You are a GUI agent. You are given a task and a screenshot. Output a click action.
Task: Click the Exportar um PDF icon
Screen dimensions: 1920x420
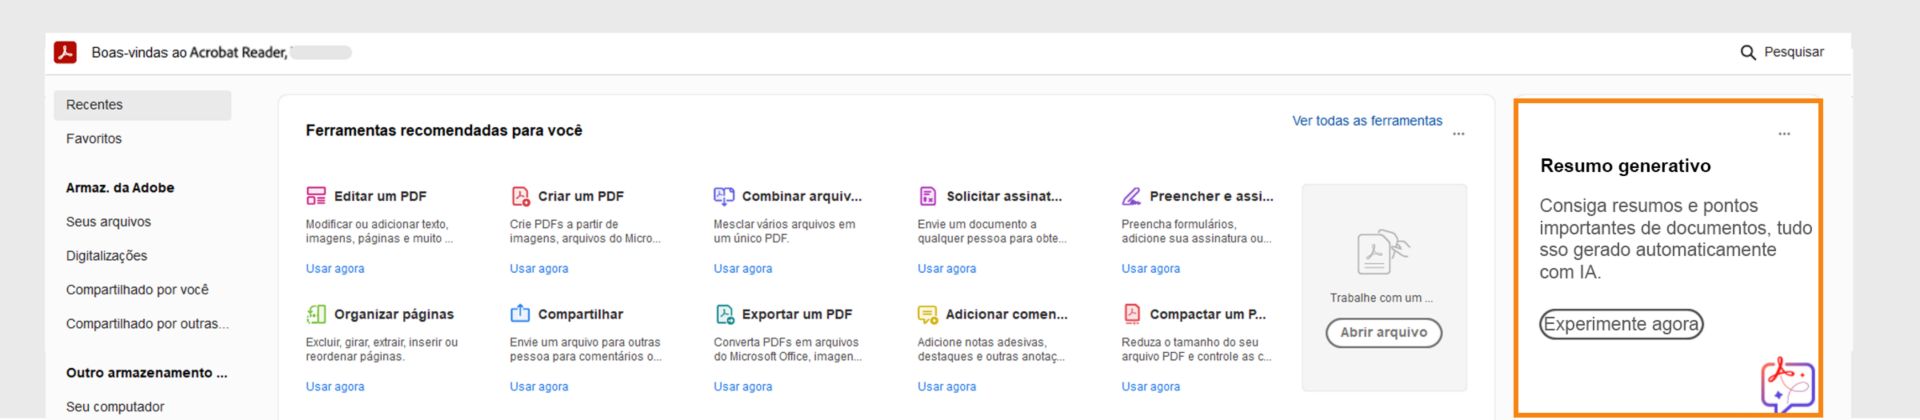725,314
